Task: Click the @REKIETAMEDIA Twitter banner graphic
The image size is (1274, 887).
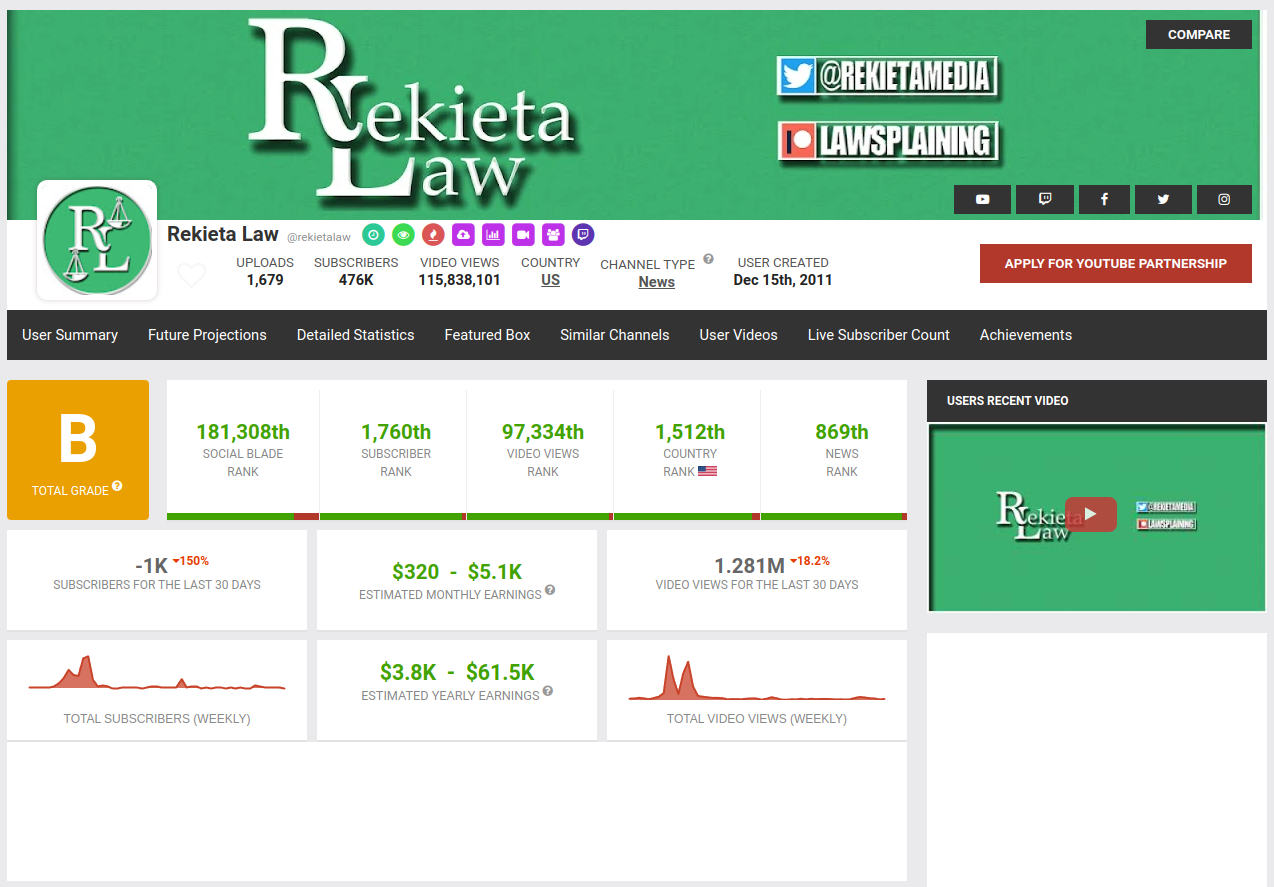Action: (x=888, y=76)
